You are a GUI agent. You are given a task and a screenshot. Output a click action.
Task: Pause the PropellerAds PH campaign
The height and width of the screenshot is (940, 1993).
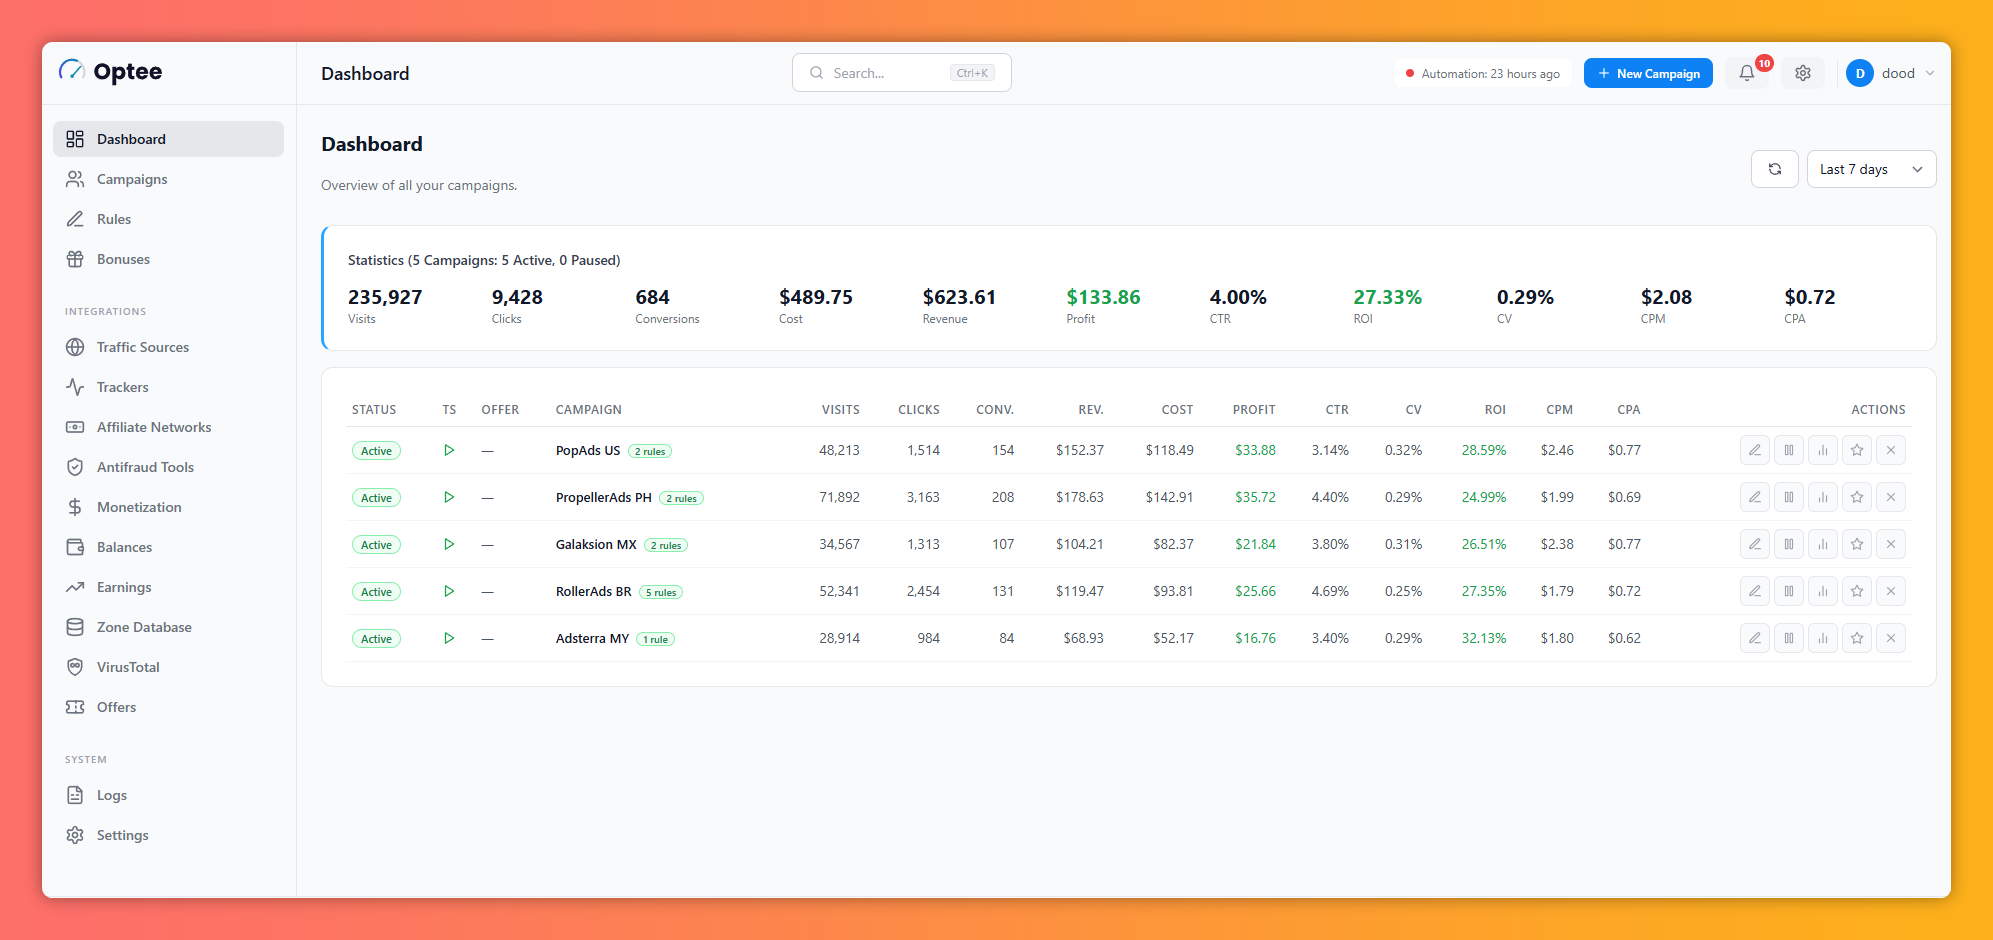click(1789, 497)
